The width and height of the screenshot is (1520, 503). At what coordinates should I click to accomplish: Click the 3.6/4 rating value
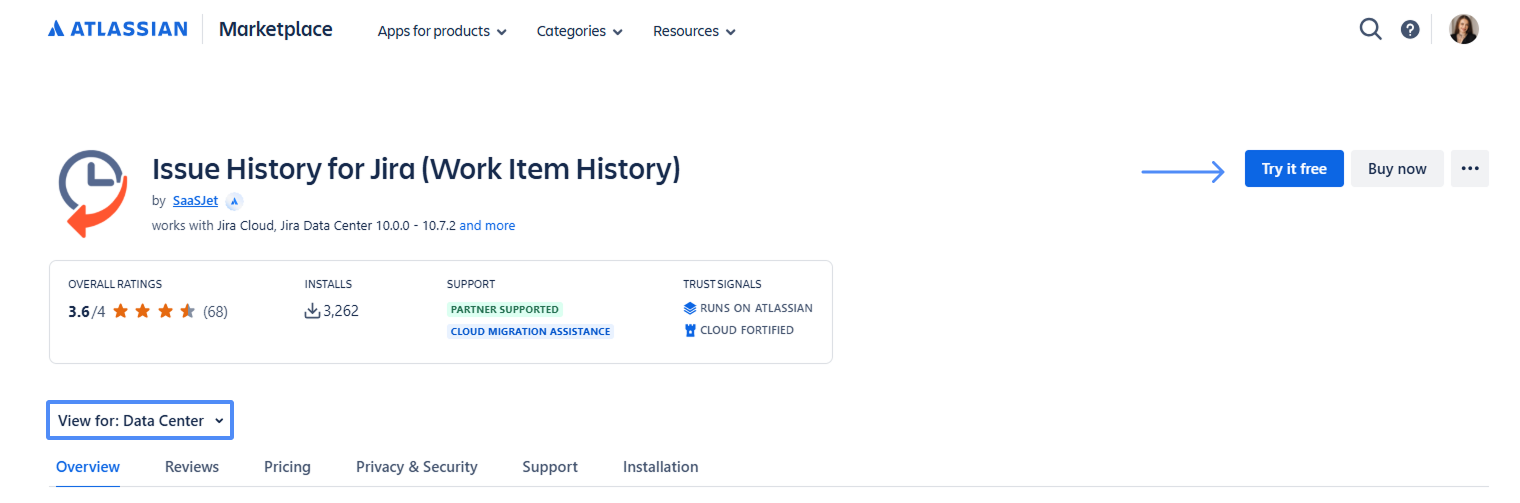pos(86,311)
